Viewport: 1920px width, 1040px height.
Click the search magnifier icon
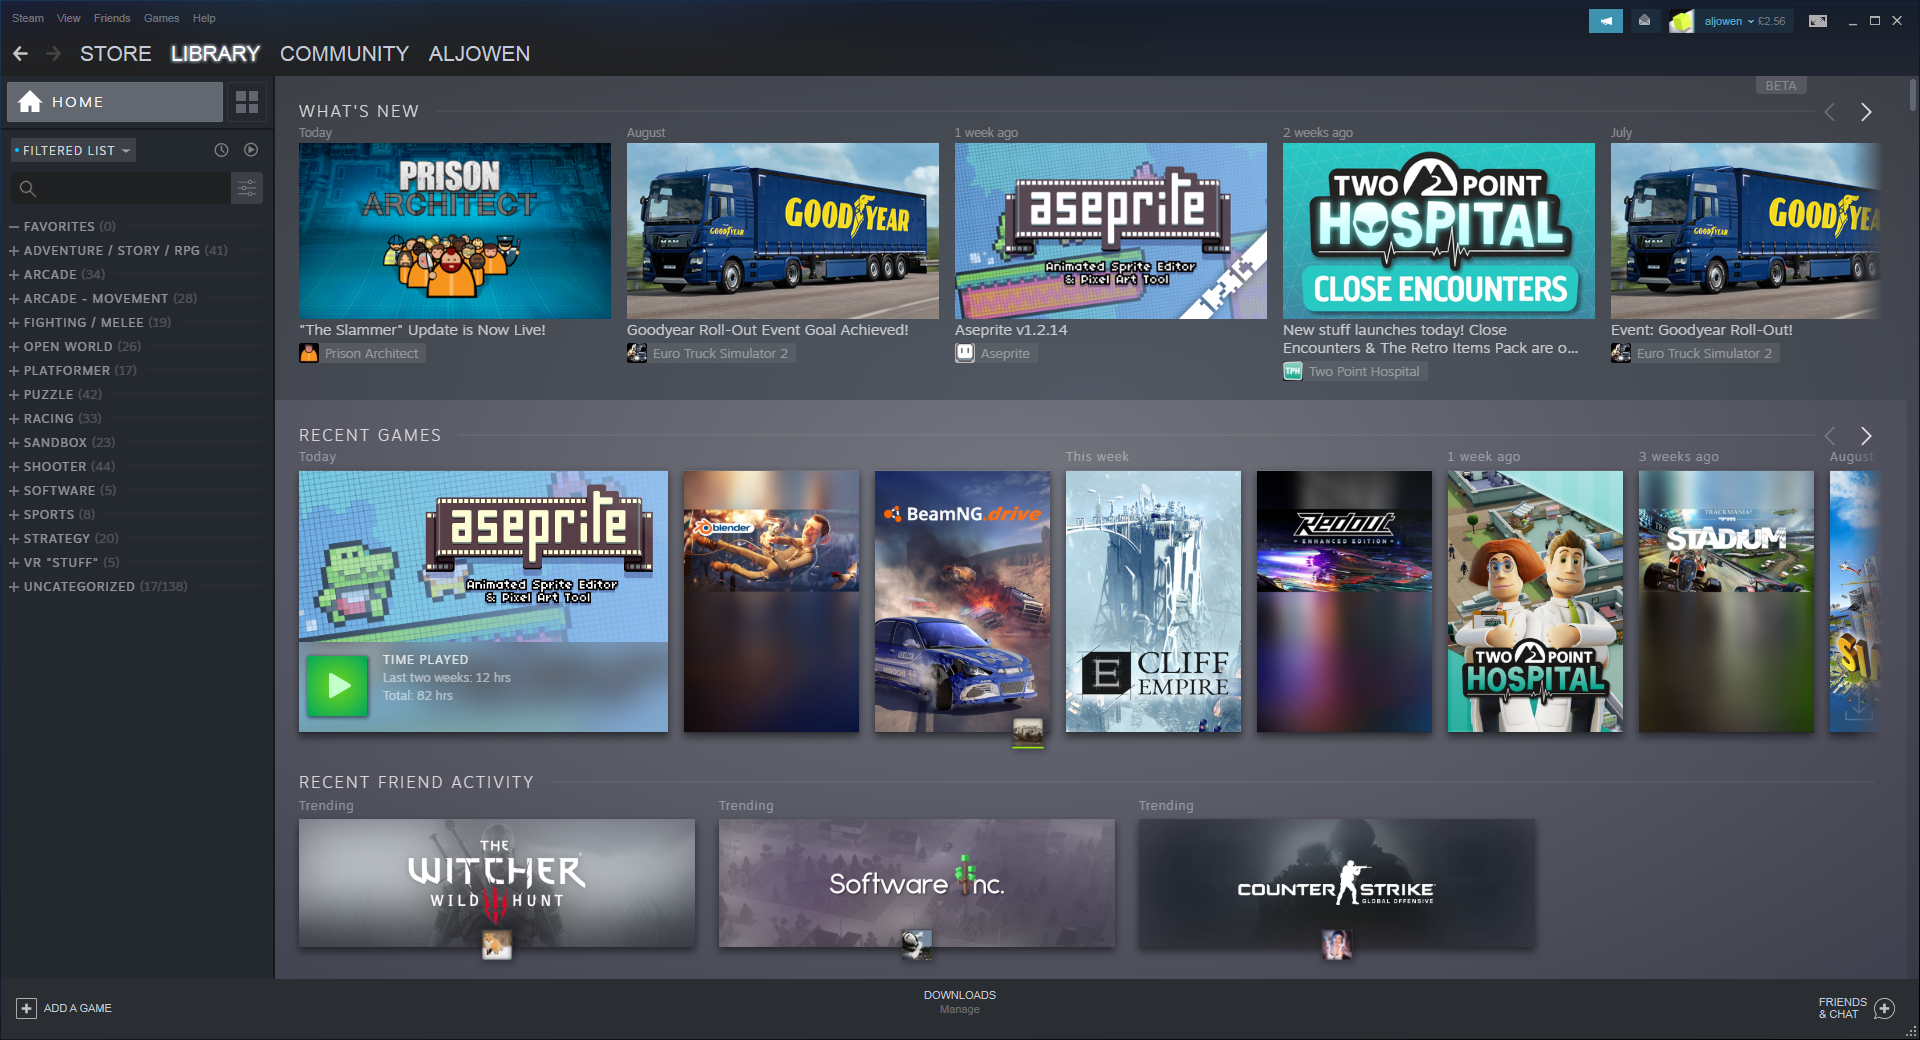(28, 188)
